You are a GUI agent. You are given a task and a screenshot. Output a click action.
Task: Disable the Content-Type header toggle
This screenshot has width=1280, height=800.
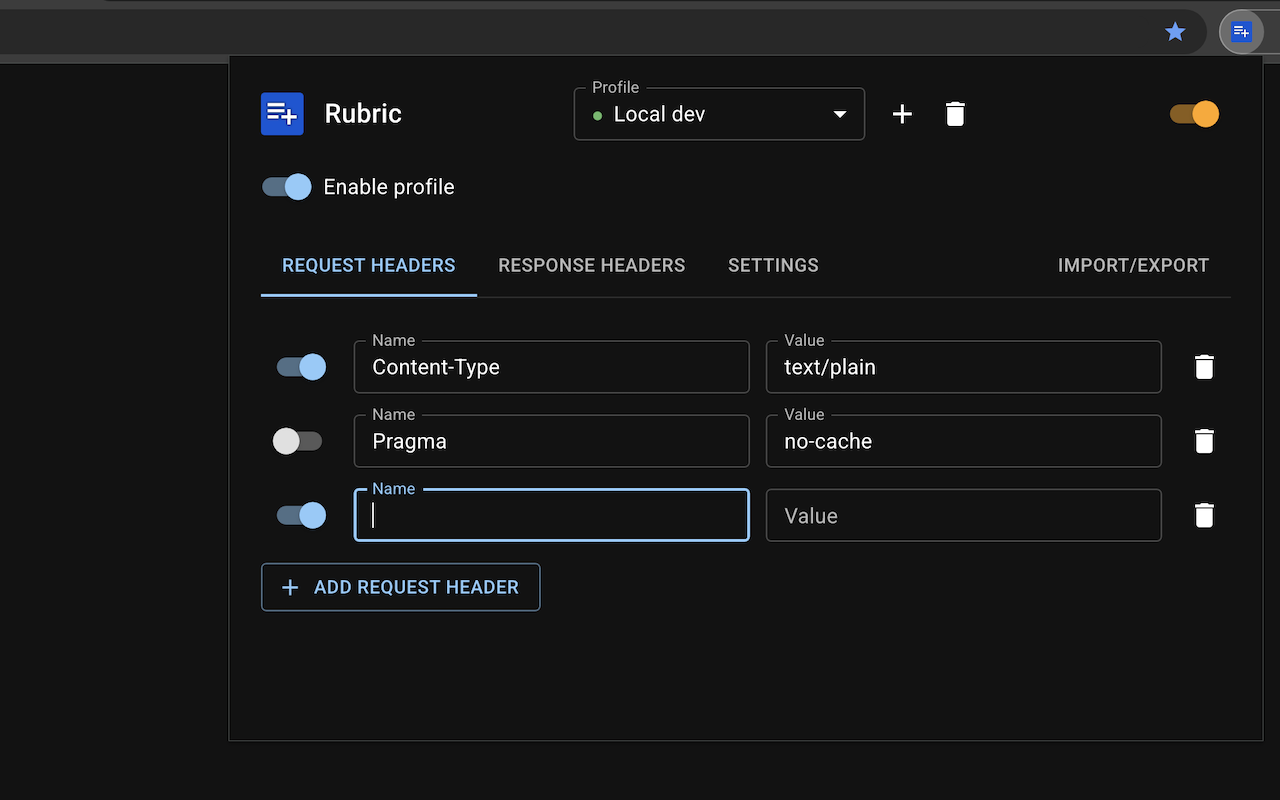(302, 367)
